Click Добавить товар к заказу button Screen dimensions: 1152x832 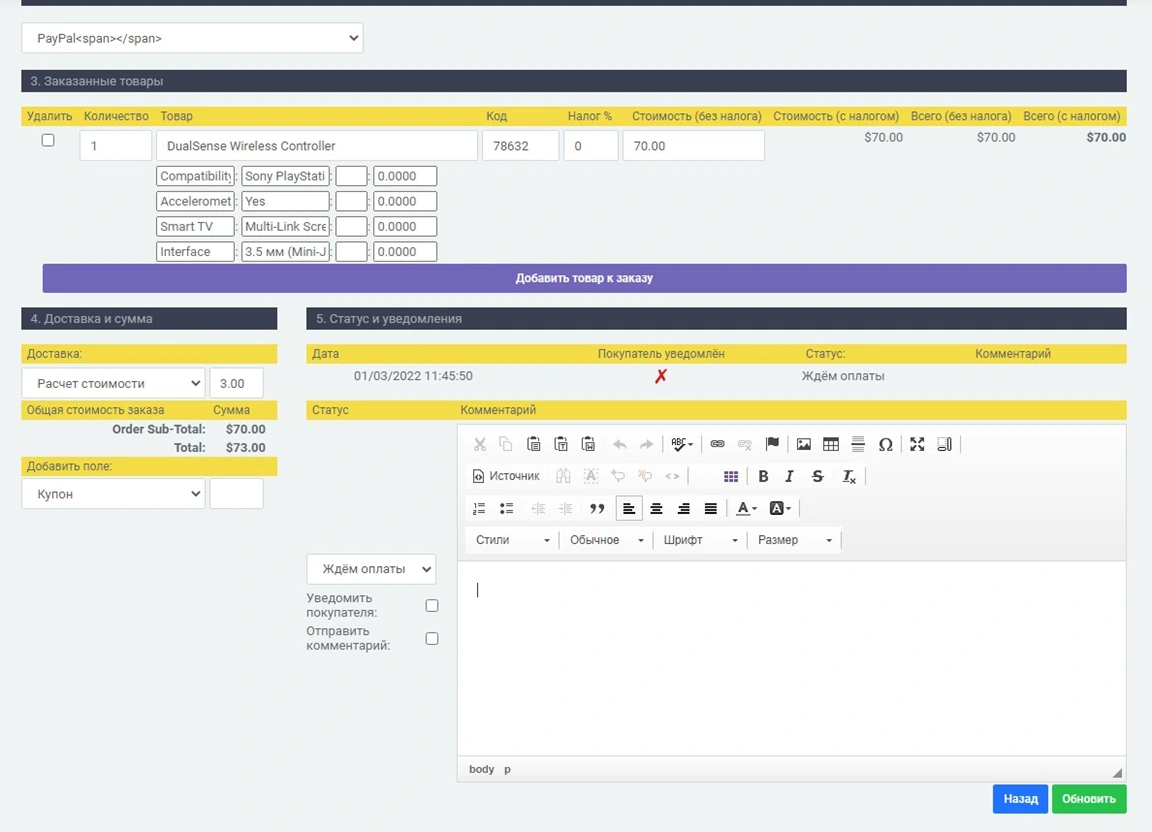[584, 278]
